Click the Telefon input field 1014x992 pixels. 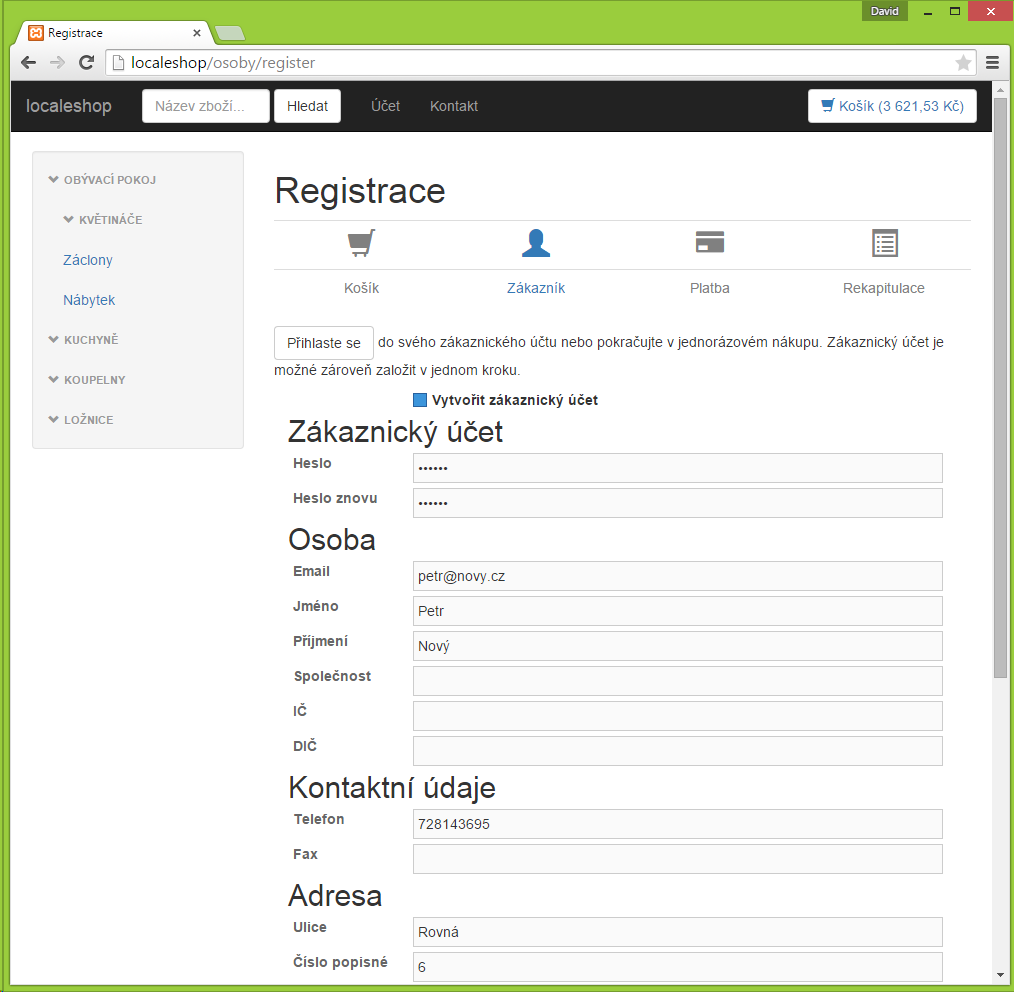pos(678,824)
